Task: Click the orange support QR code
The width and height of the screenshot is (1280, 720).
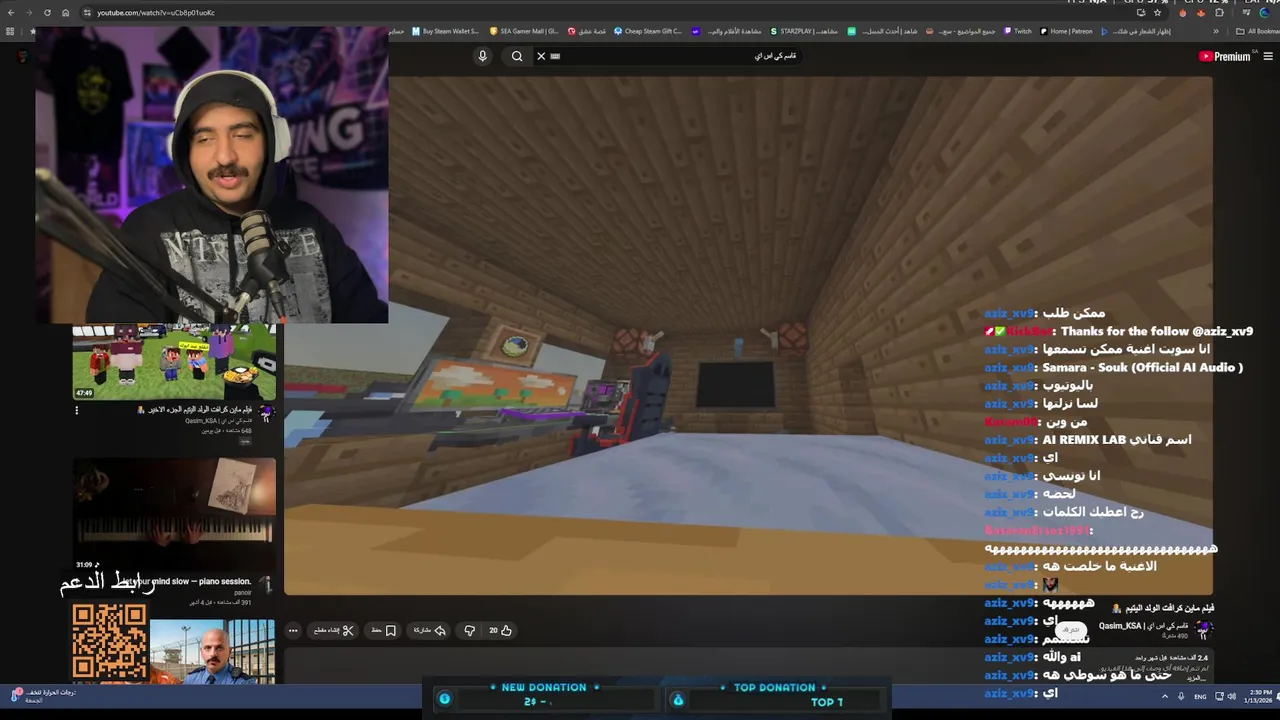Action: pyautogui.click(x=109, y=642)
